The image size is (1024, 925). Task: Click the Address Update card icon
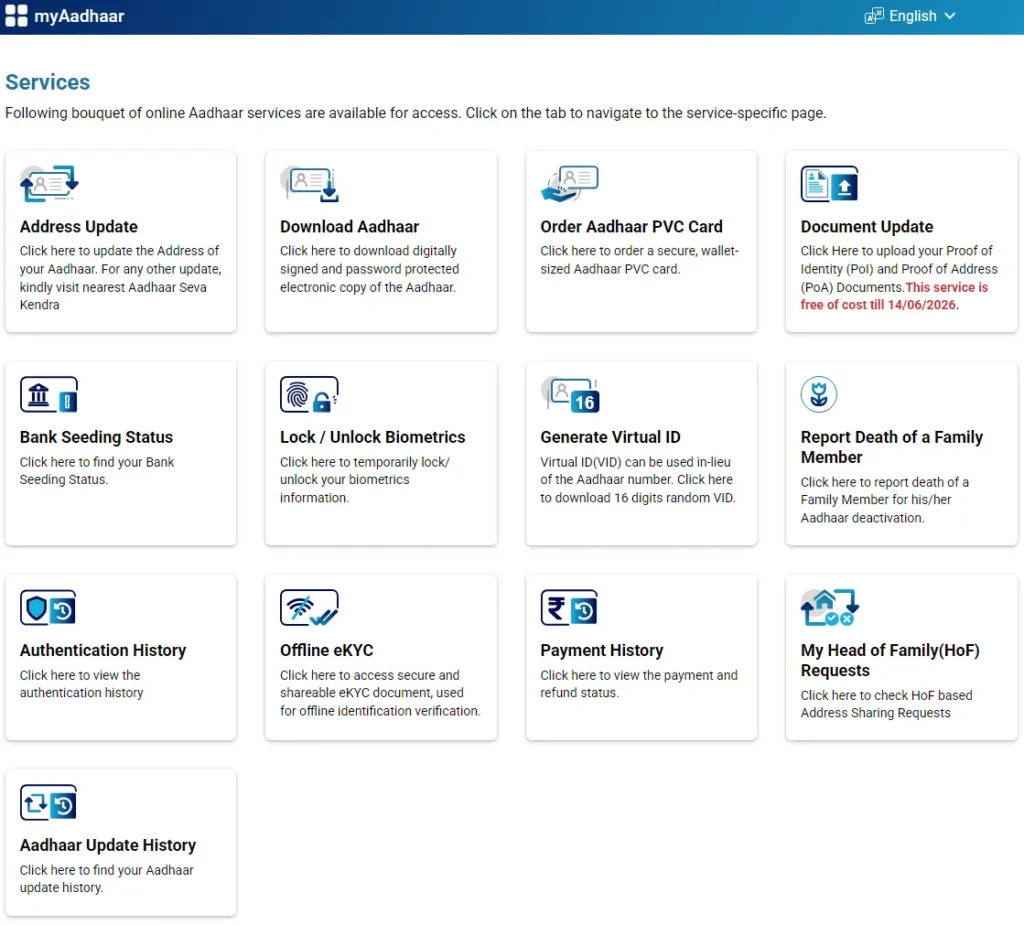(49, 184)
